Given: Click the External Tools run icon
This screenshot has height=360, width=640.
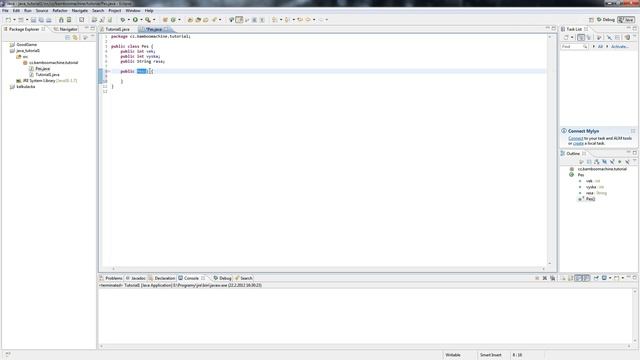Looking at the screenshot, I should (x=148, y=20).
